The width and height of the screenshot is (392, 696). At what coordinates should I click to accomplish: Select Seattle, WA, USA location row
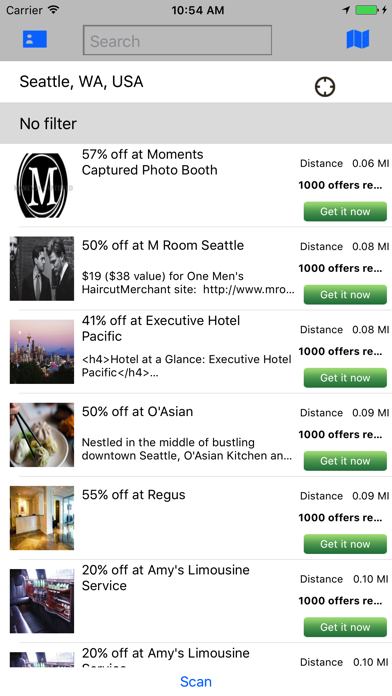[x=196, y=82]
